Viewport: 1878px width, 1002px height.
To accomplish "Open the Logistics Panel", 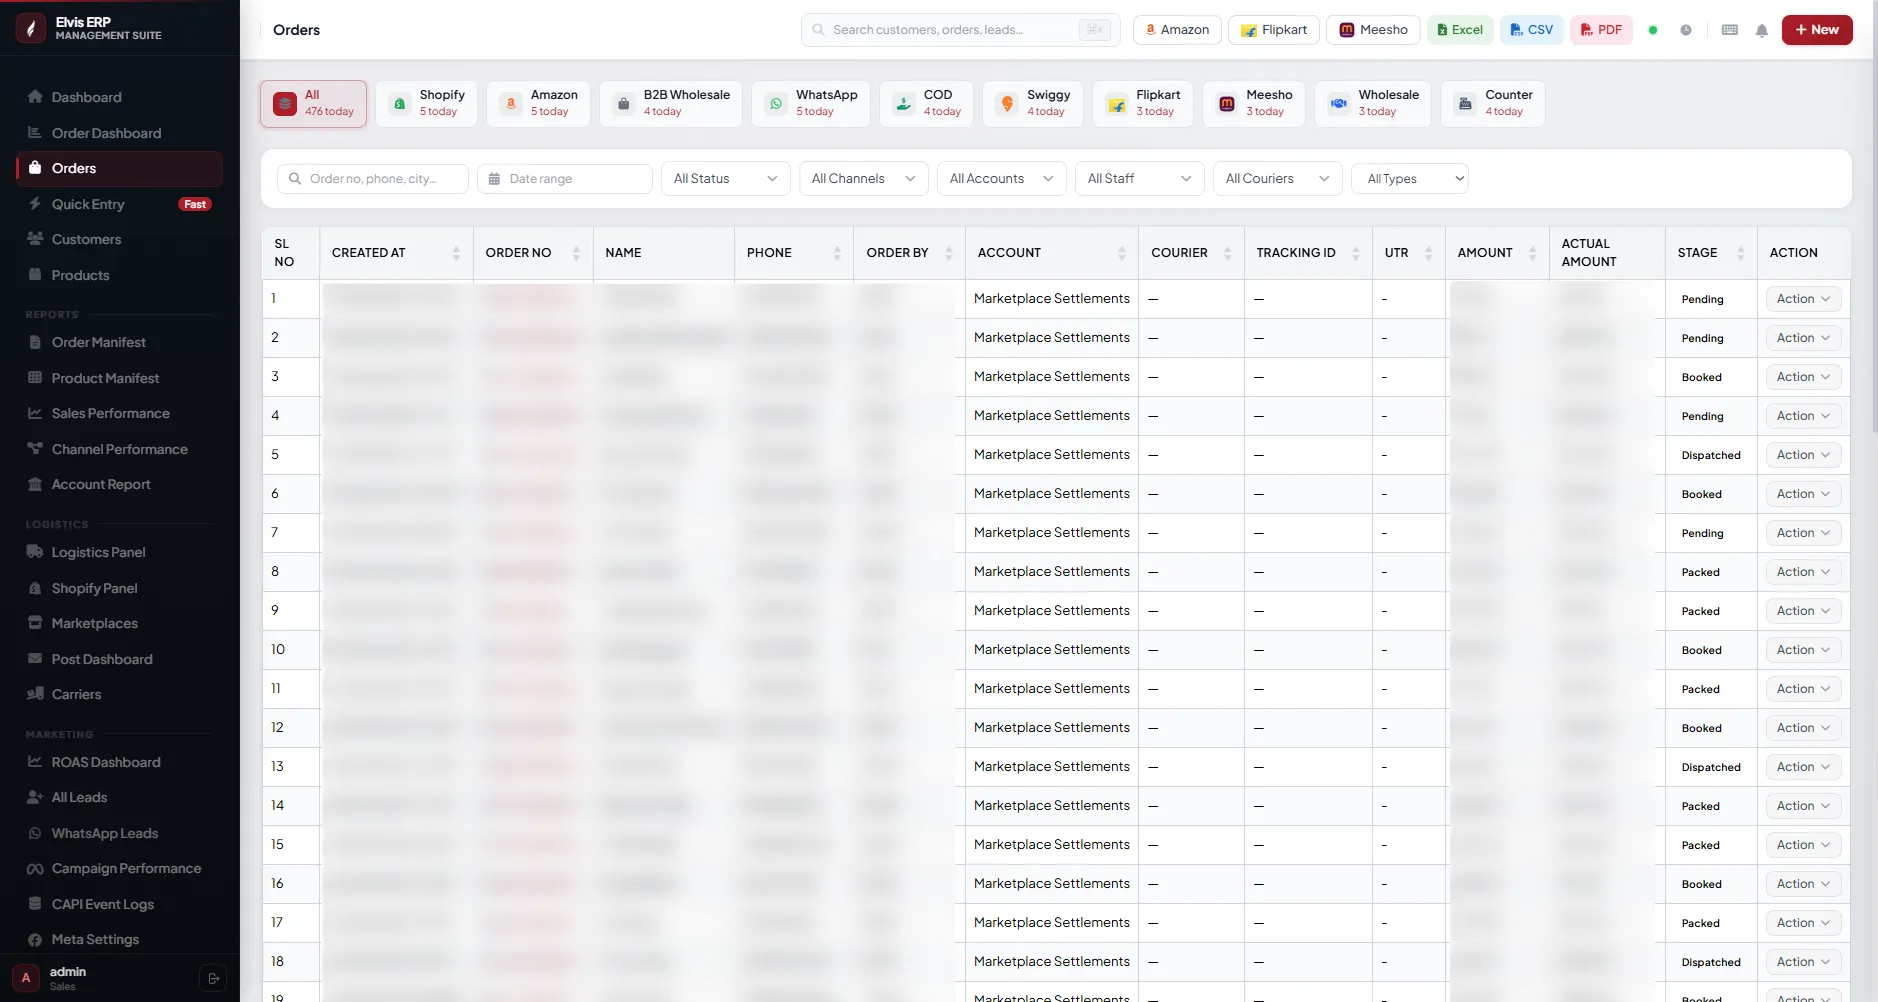I will coord(119,552).
